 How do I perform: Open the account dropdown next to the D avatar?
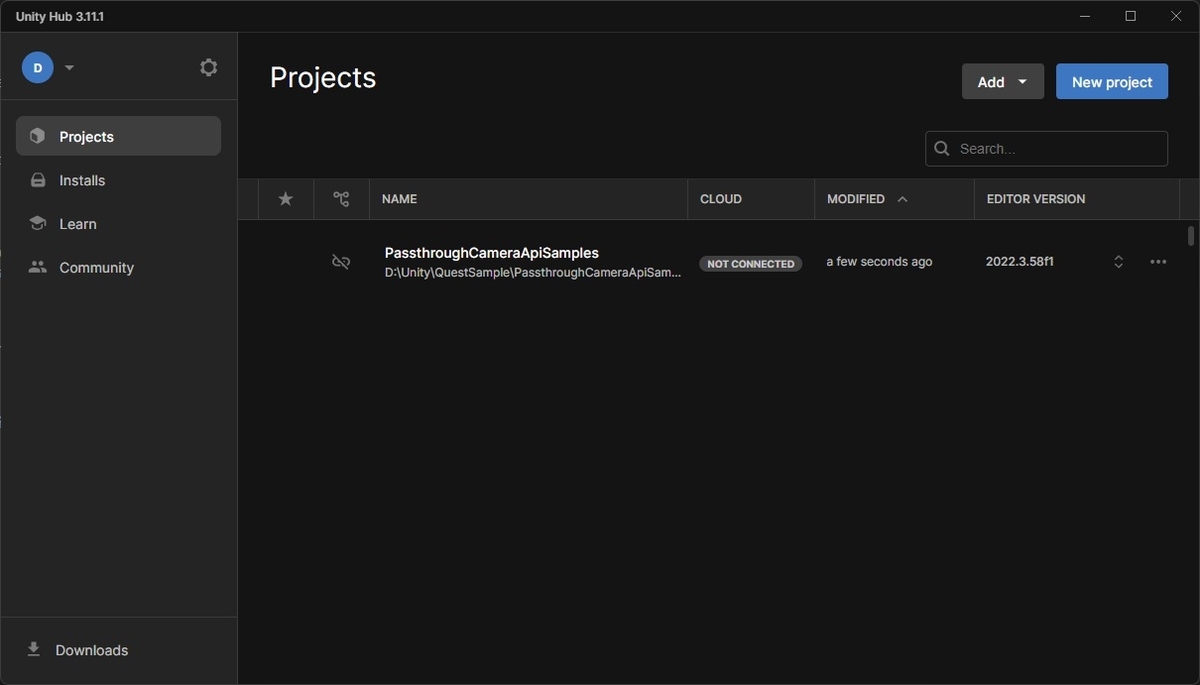pos(68,66)
